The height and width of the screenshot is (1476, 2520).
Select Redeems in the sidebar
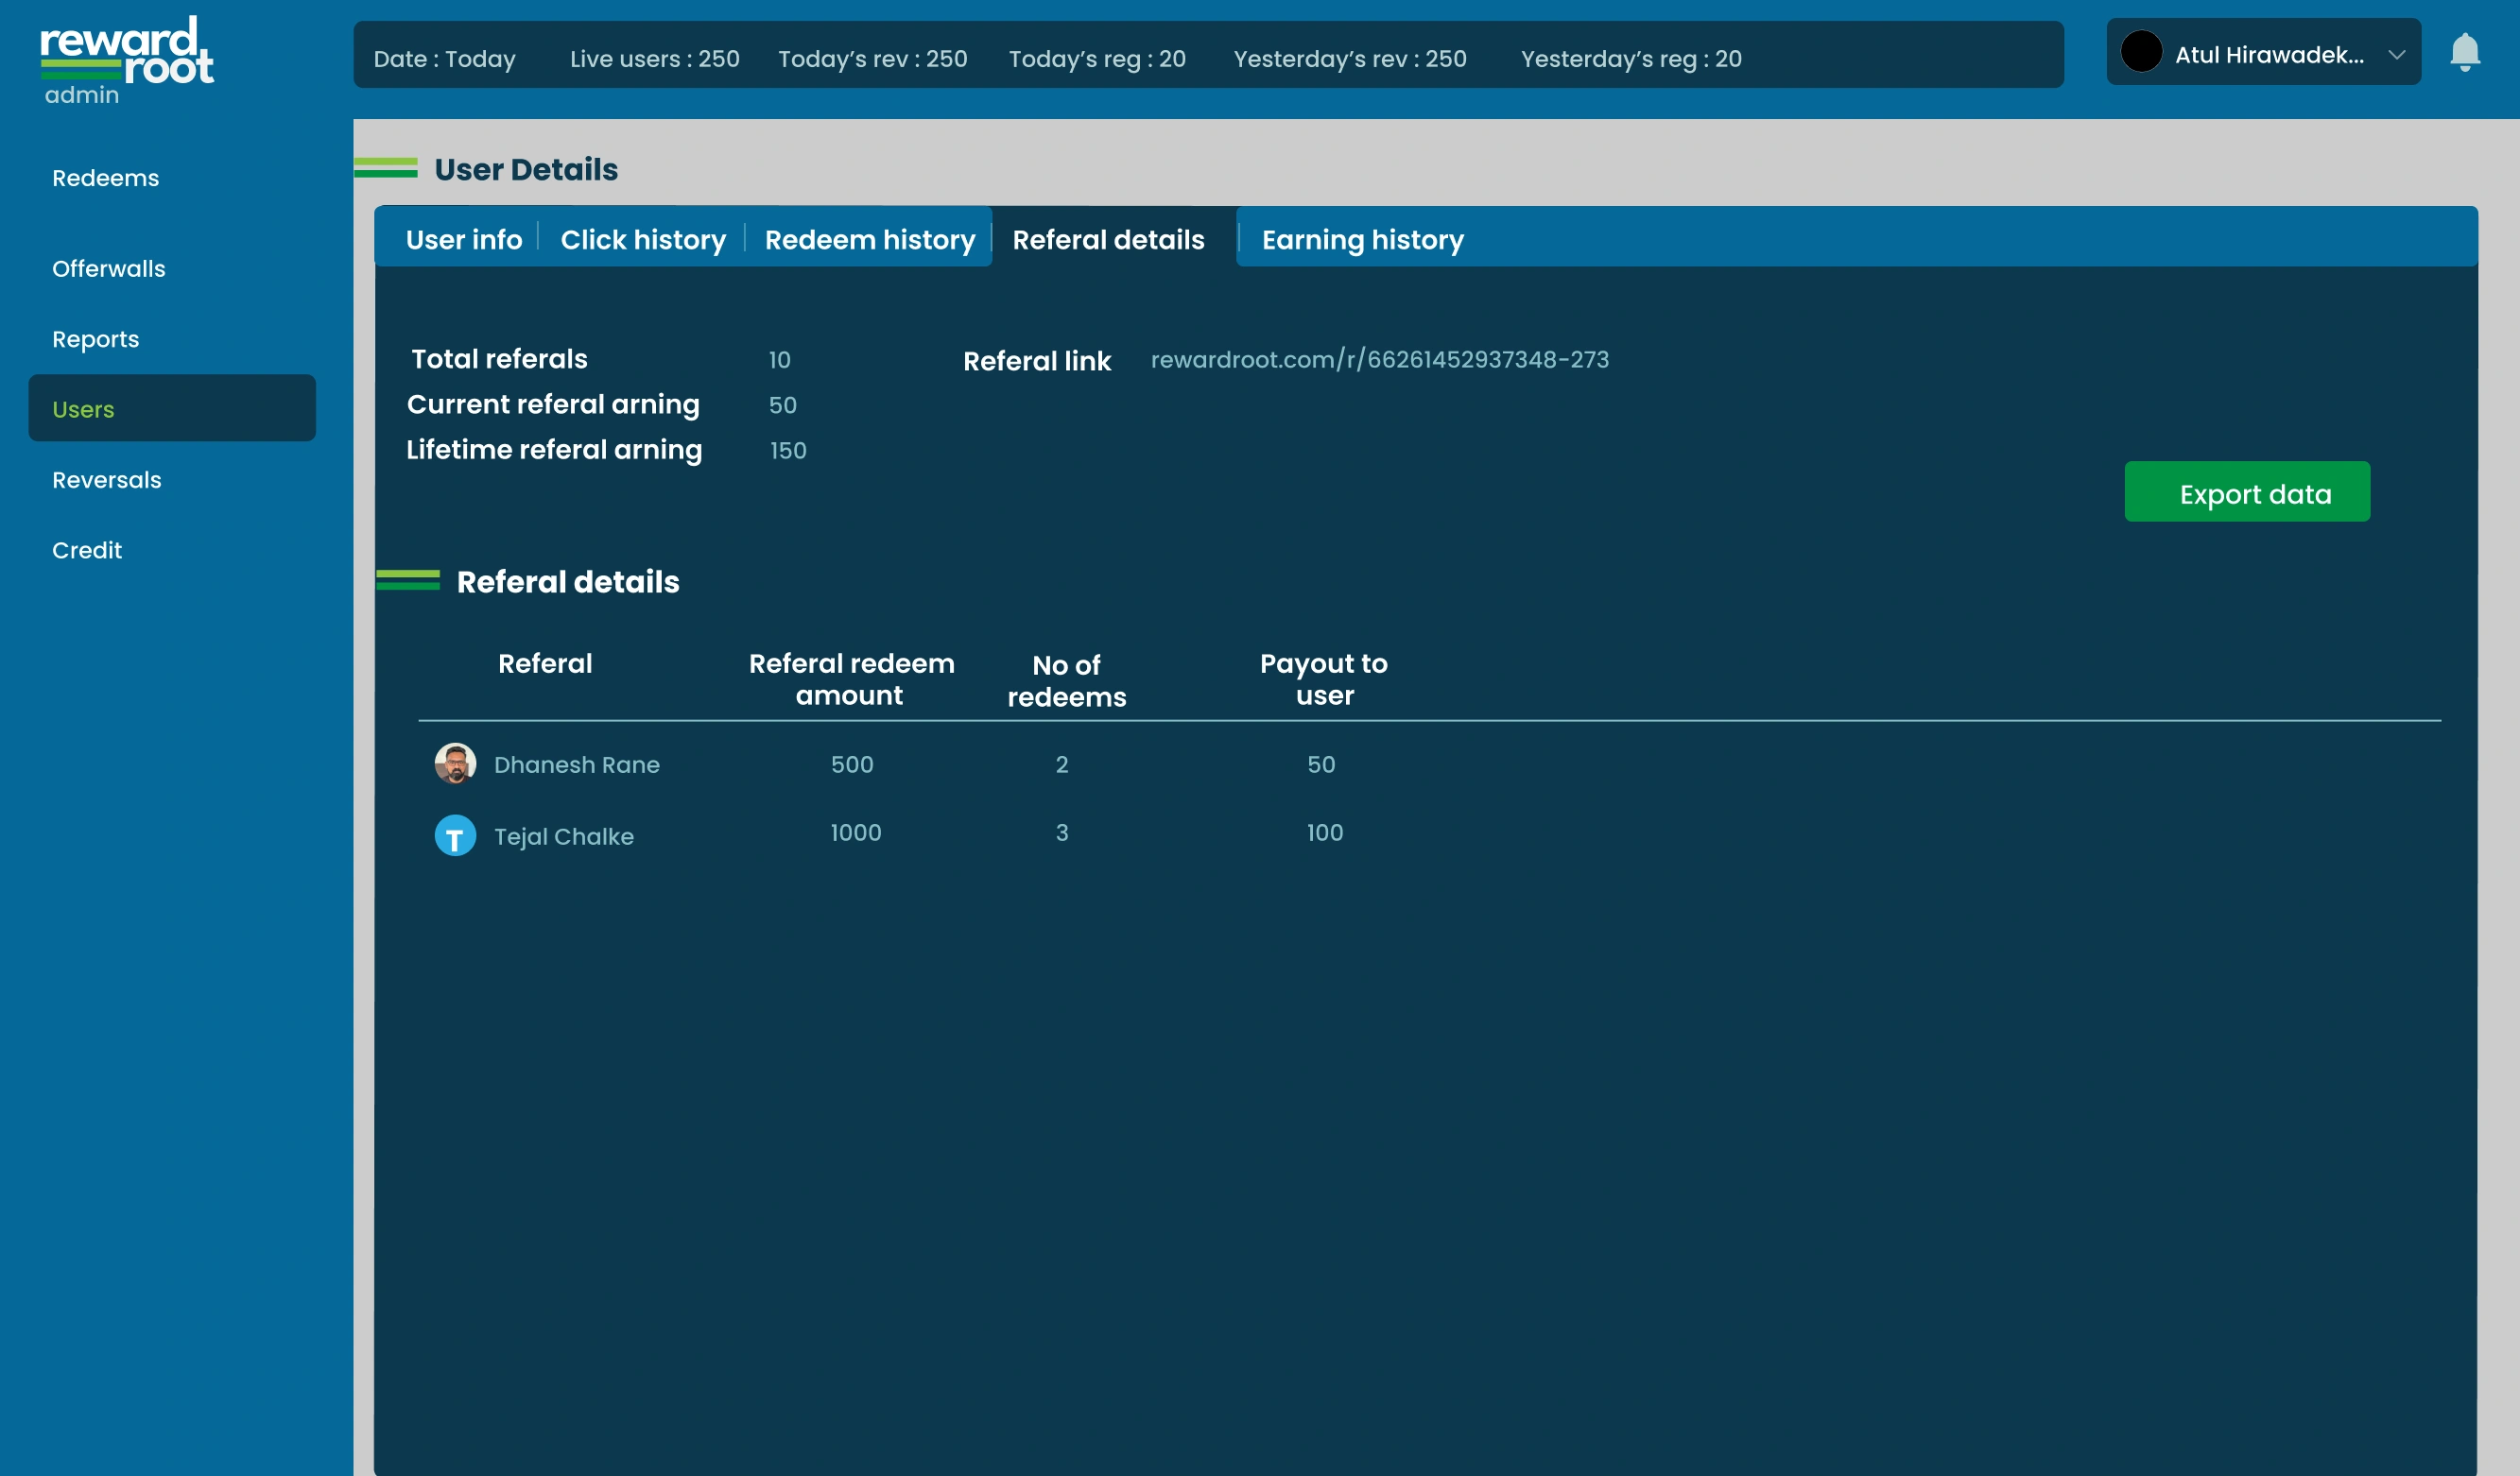105,177
